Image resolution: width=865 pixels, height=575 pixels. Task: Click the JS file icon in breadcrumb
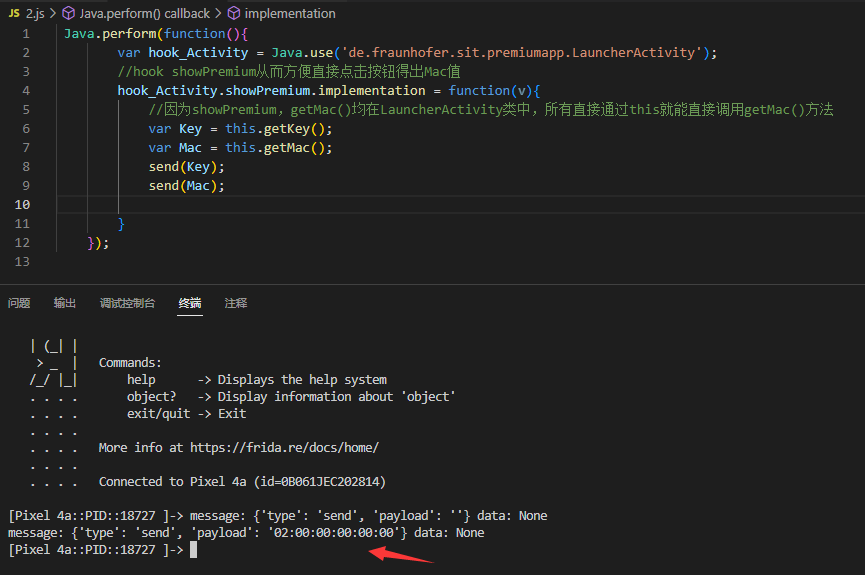pyautogui.click(x=13, y=14)
